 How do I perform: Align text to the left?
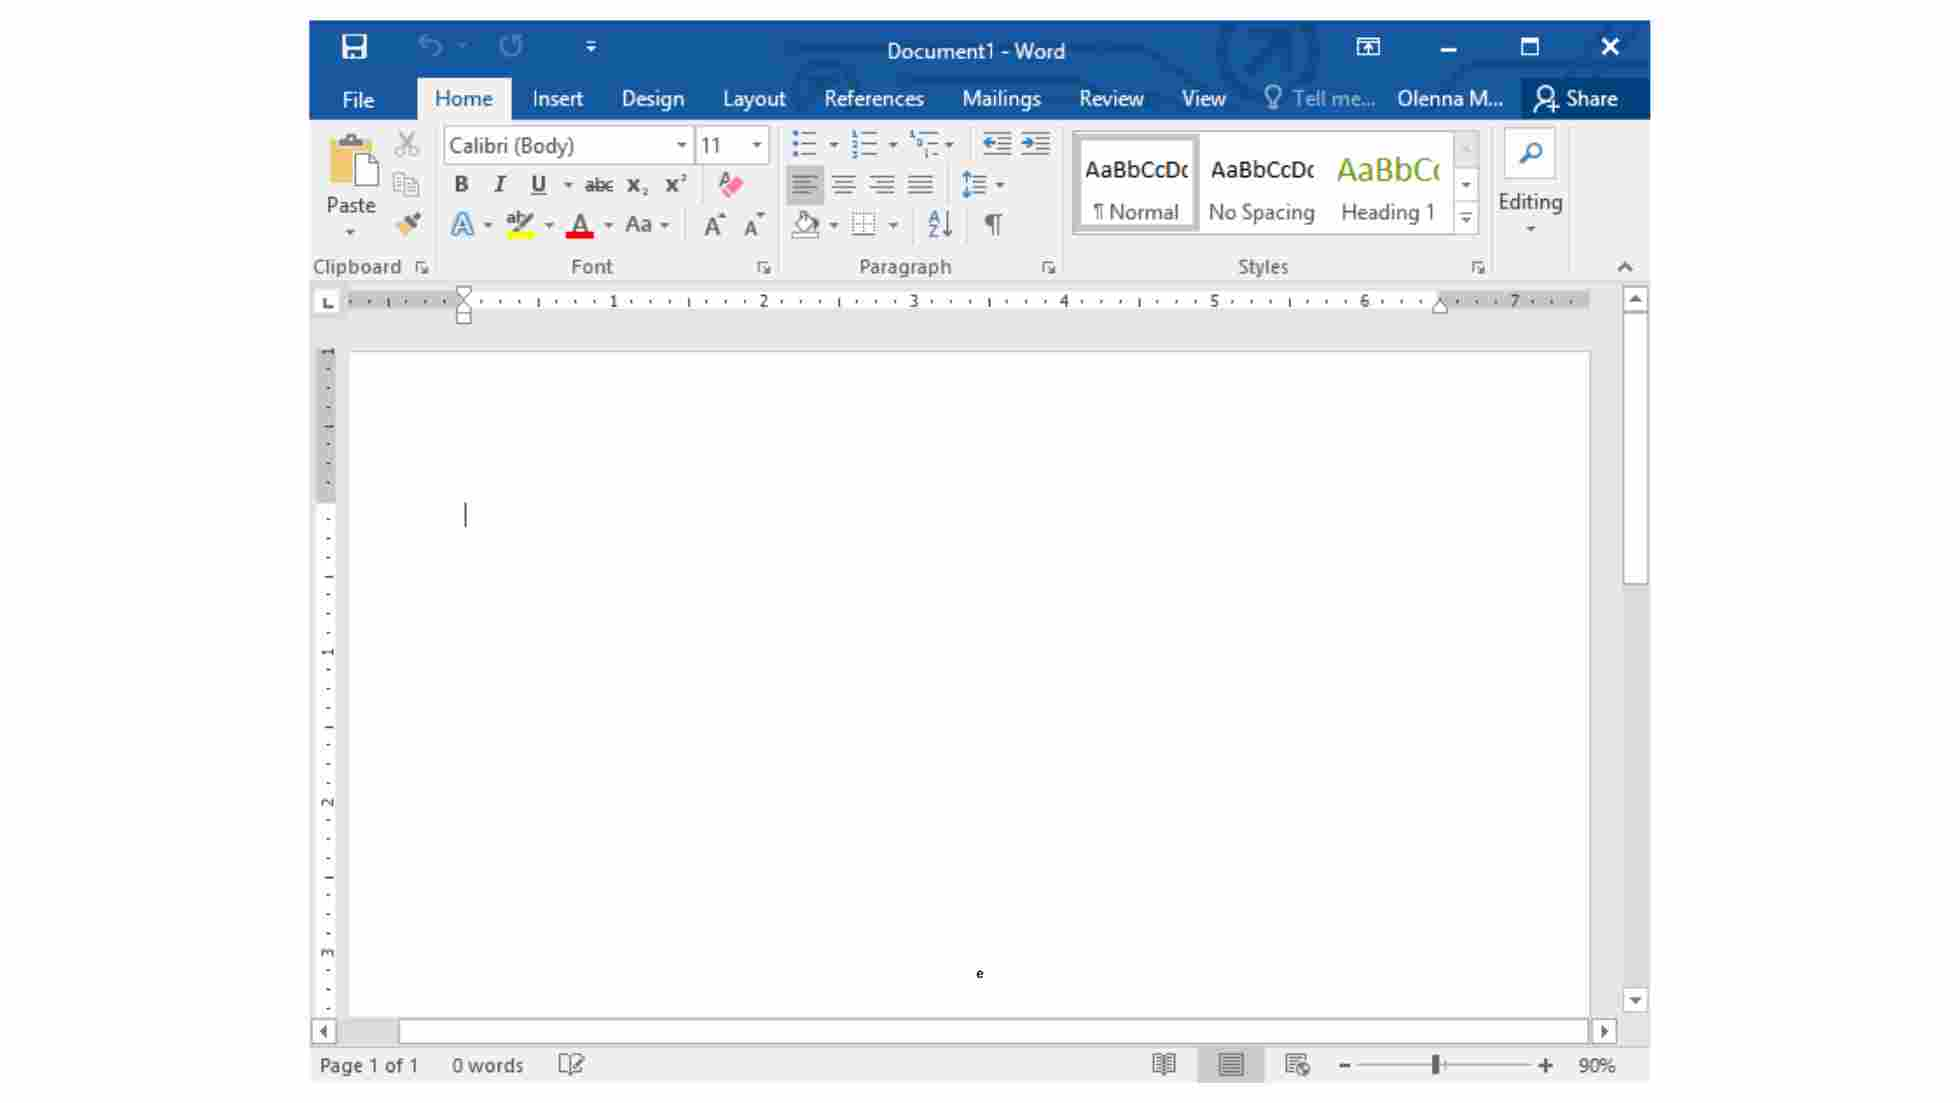[804, 185]
